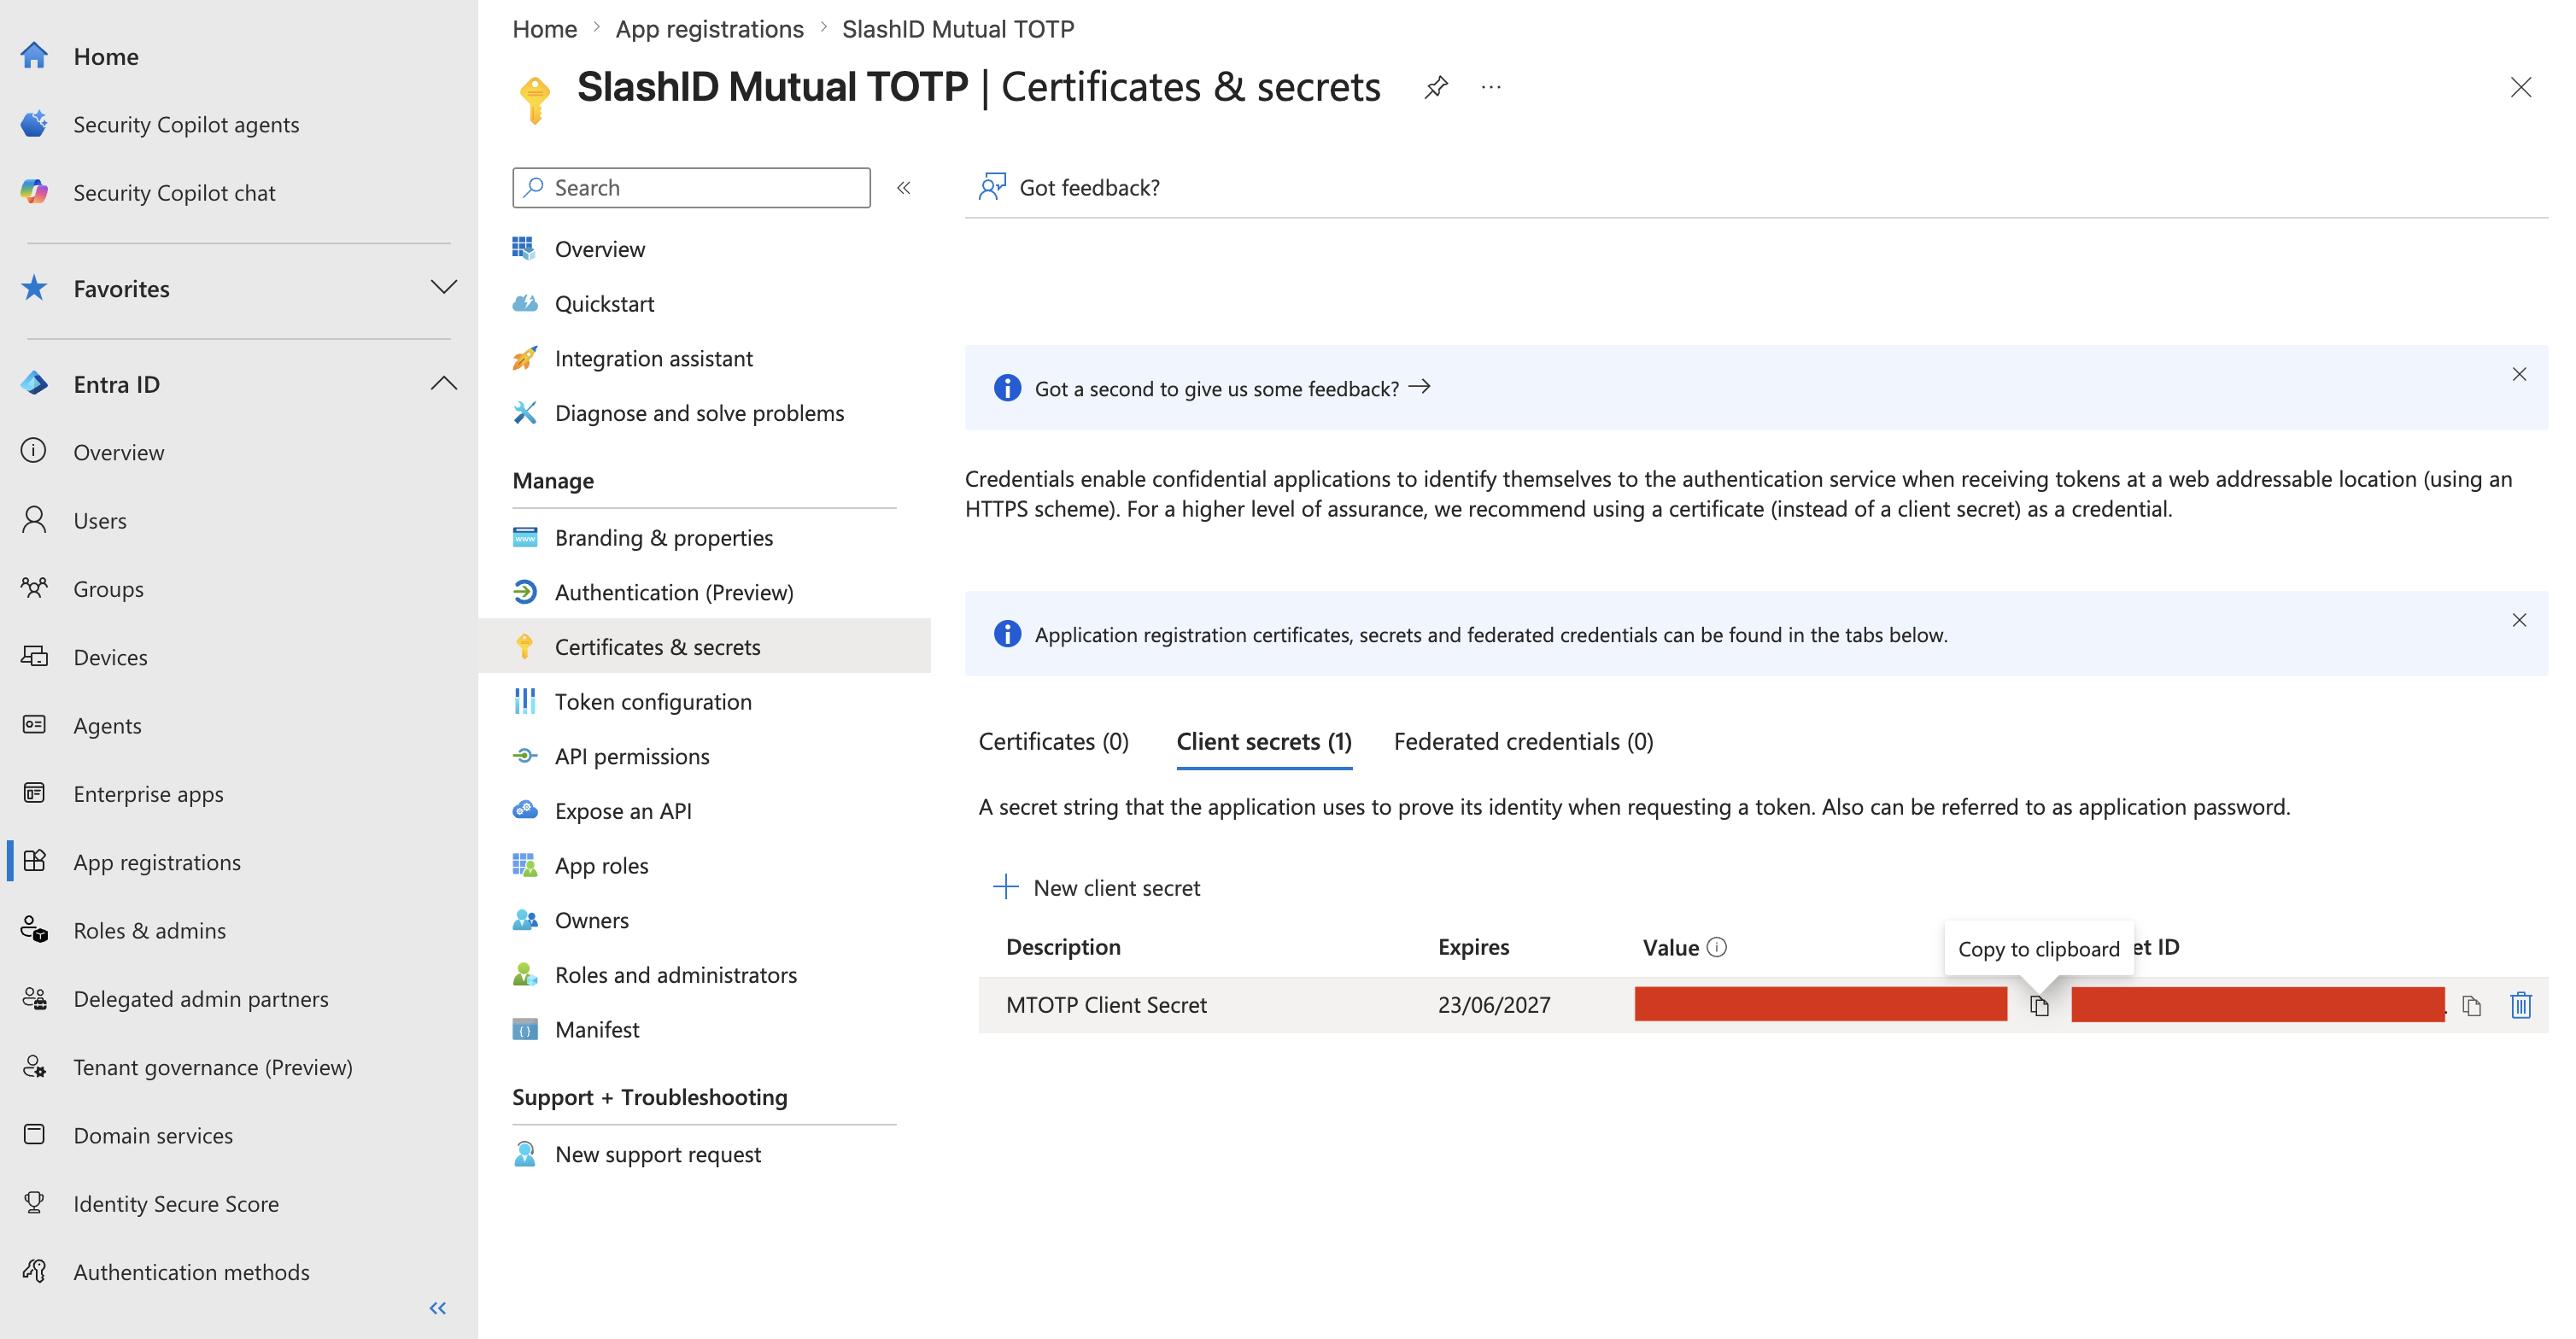Dismiss the feedback request banner
Image resolution: width=2576 pixels, height=1339 pixels.
point(2519,374)
